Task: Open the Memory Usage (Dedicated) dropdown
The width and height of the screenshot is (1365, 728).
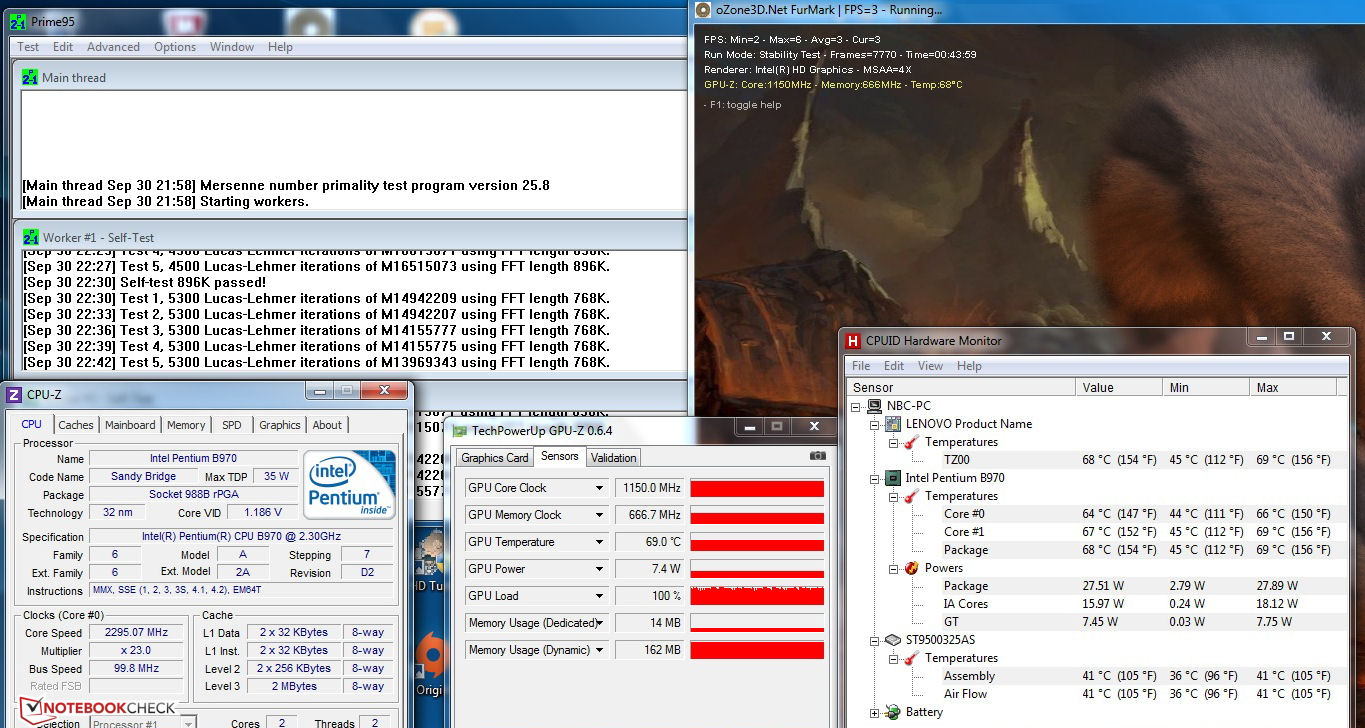Action: tap(600, 623)
